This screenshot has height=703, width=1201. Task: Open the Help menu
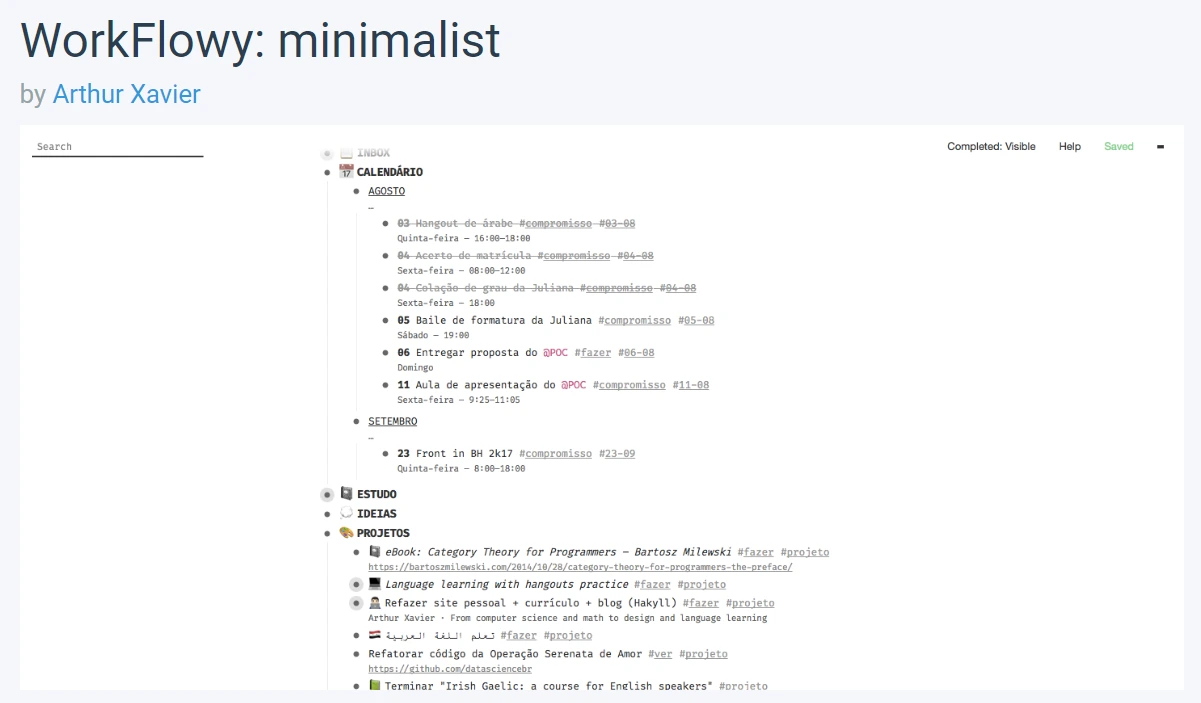(x=1070, y=147)
